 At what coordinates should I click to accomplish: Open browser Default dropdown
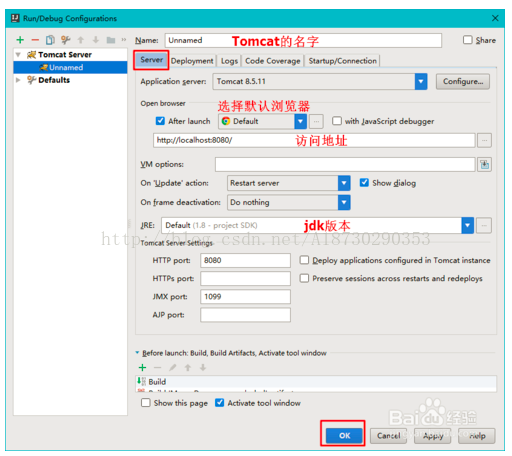(x=300, y=121)
